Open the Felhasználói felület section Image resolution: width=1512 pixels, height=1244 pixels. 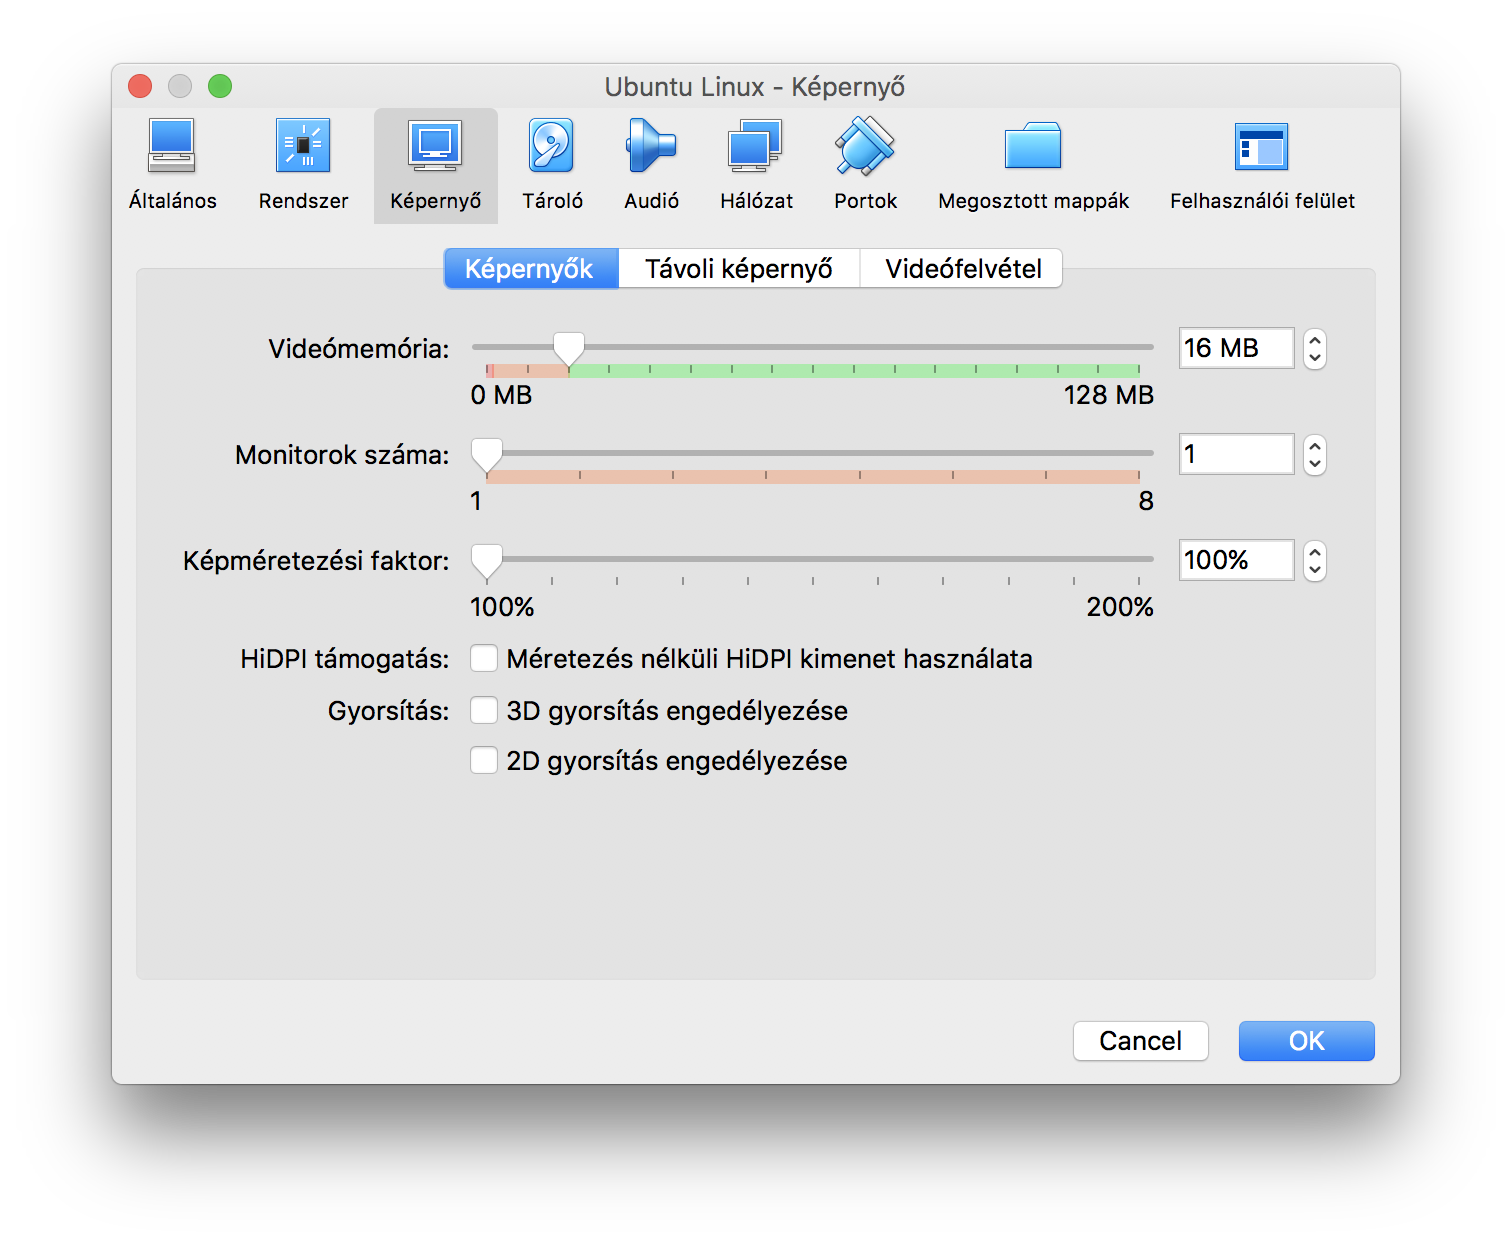[1262, 165]
